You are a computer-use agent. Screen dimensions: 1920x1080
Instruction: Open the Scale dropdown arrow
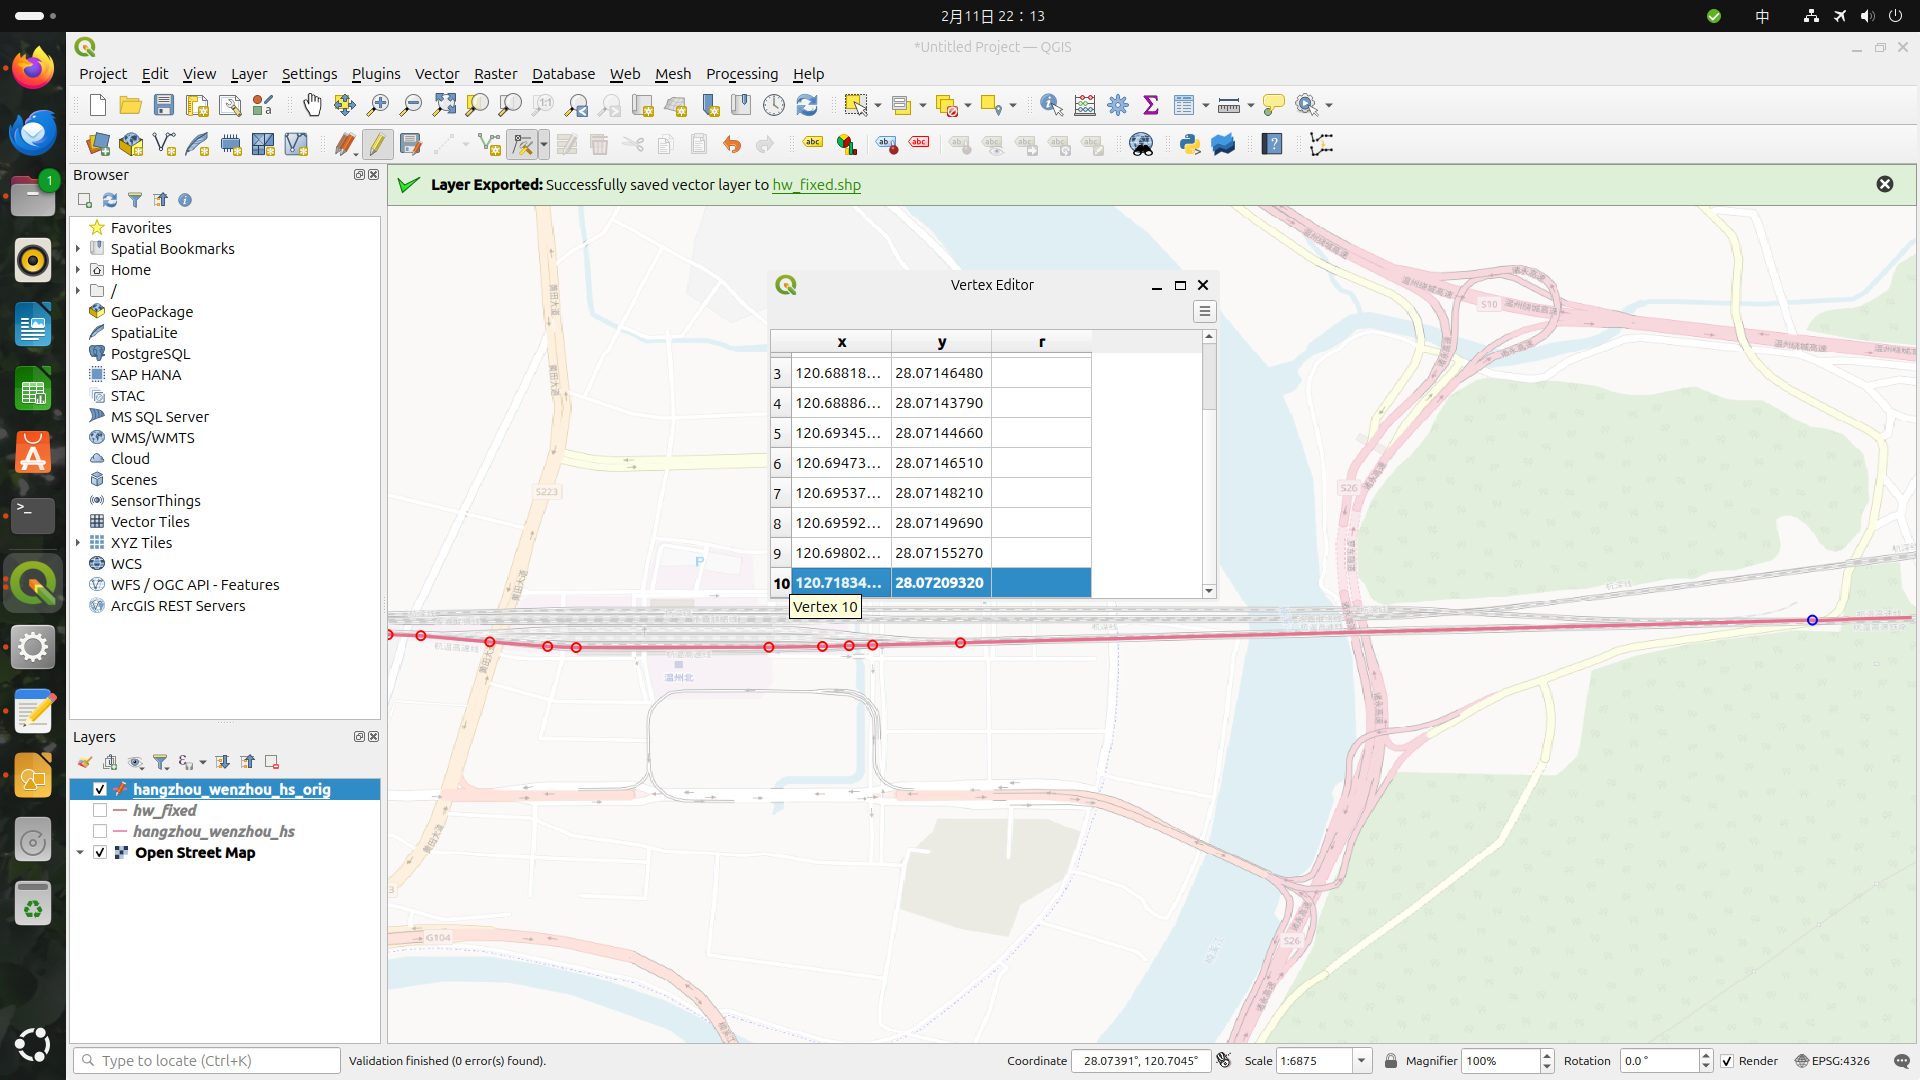(x=1361, y=1061)
